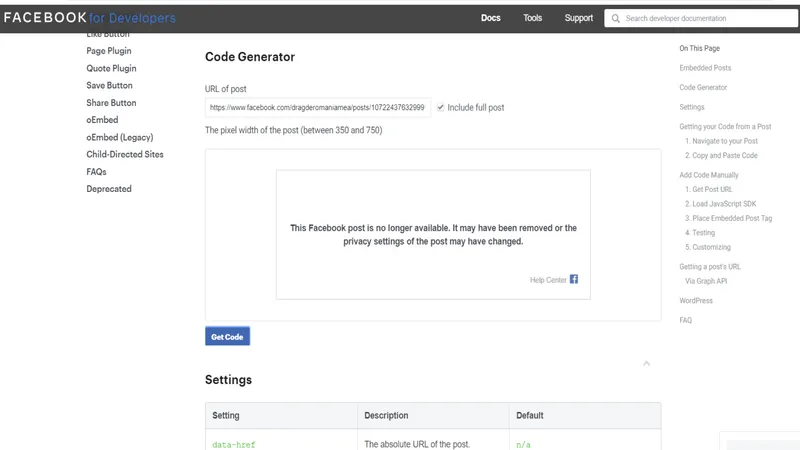Go to 2. Load JavaScript SDK

pos(720,204)
